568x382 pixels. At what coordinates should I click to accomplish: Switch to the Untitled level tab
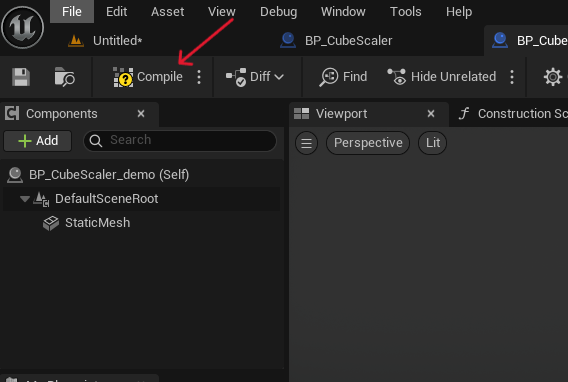[105, 41]
